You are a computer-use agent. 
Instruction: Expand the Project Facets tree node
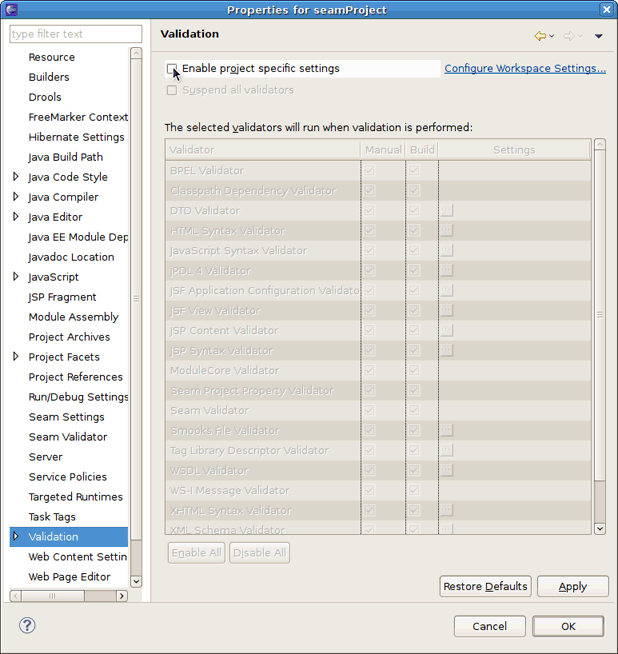click(16, 357)
